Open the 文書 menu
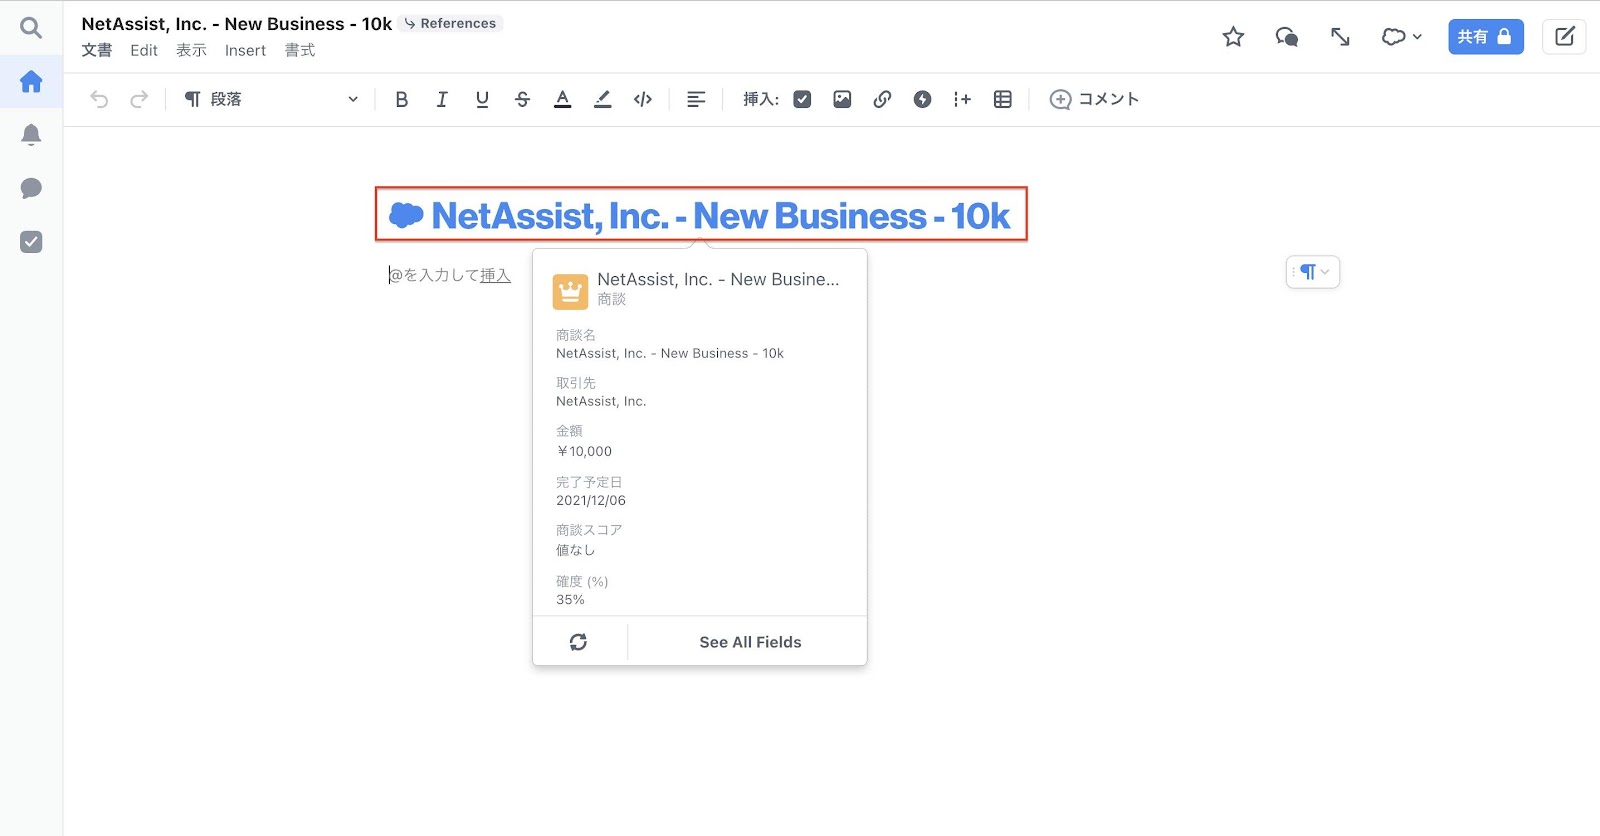 coord(97,50)
